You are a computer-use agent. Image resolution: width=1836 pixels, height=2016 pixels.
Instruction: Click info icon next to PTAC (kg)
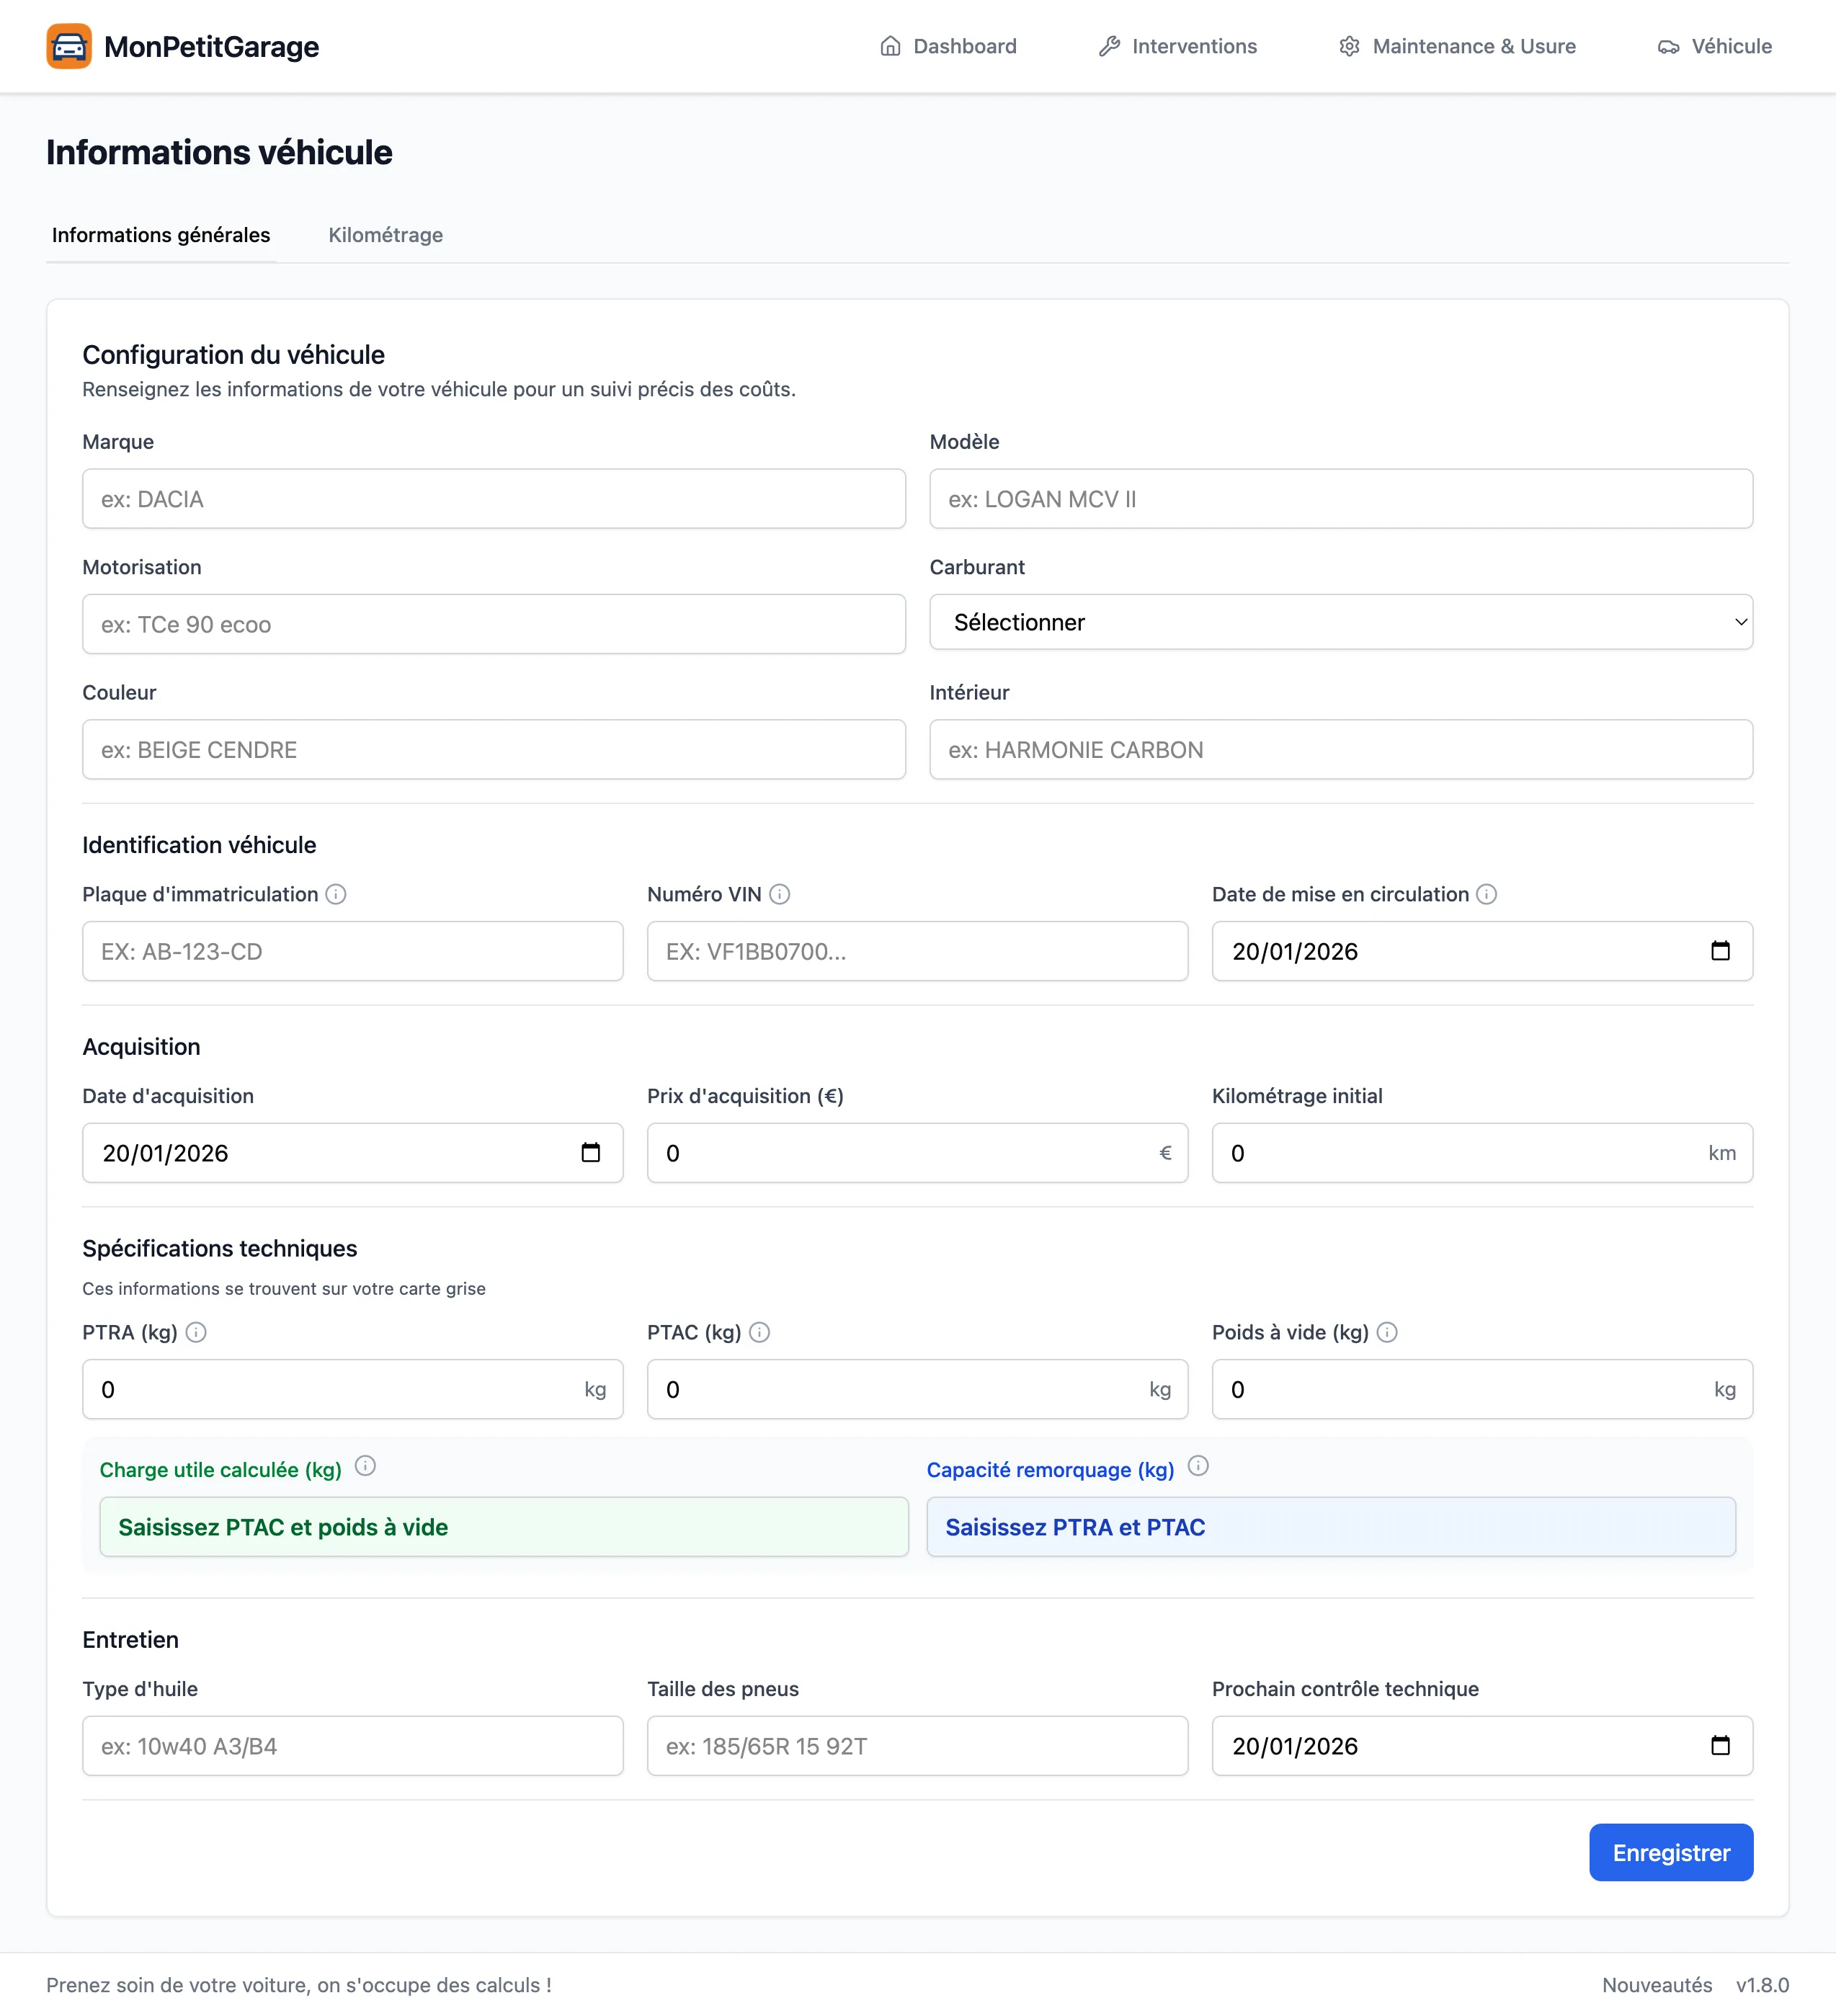point(759,1332)
